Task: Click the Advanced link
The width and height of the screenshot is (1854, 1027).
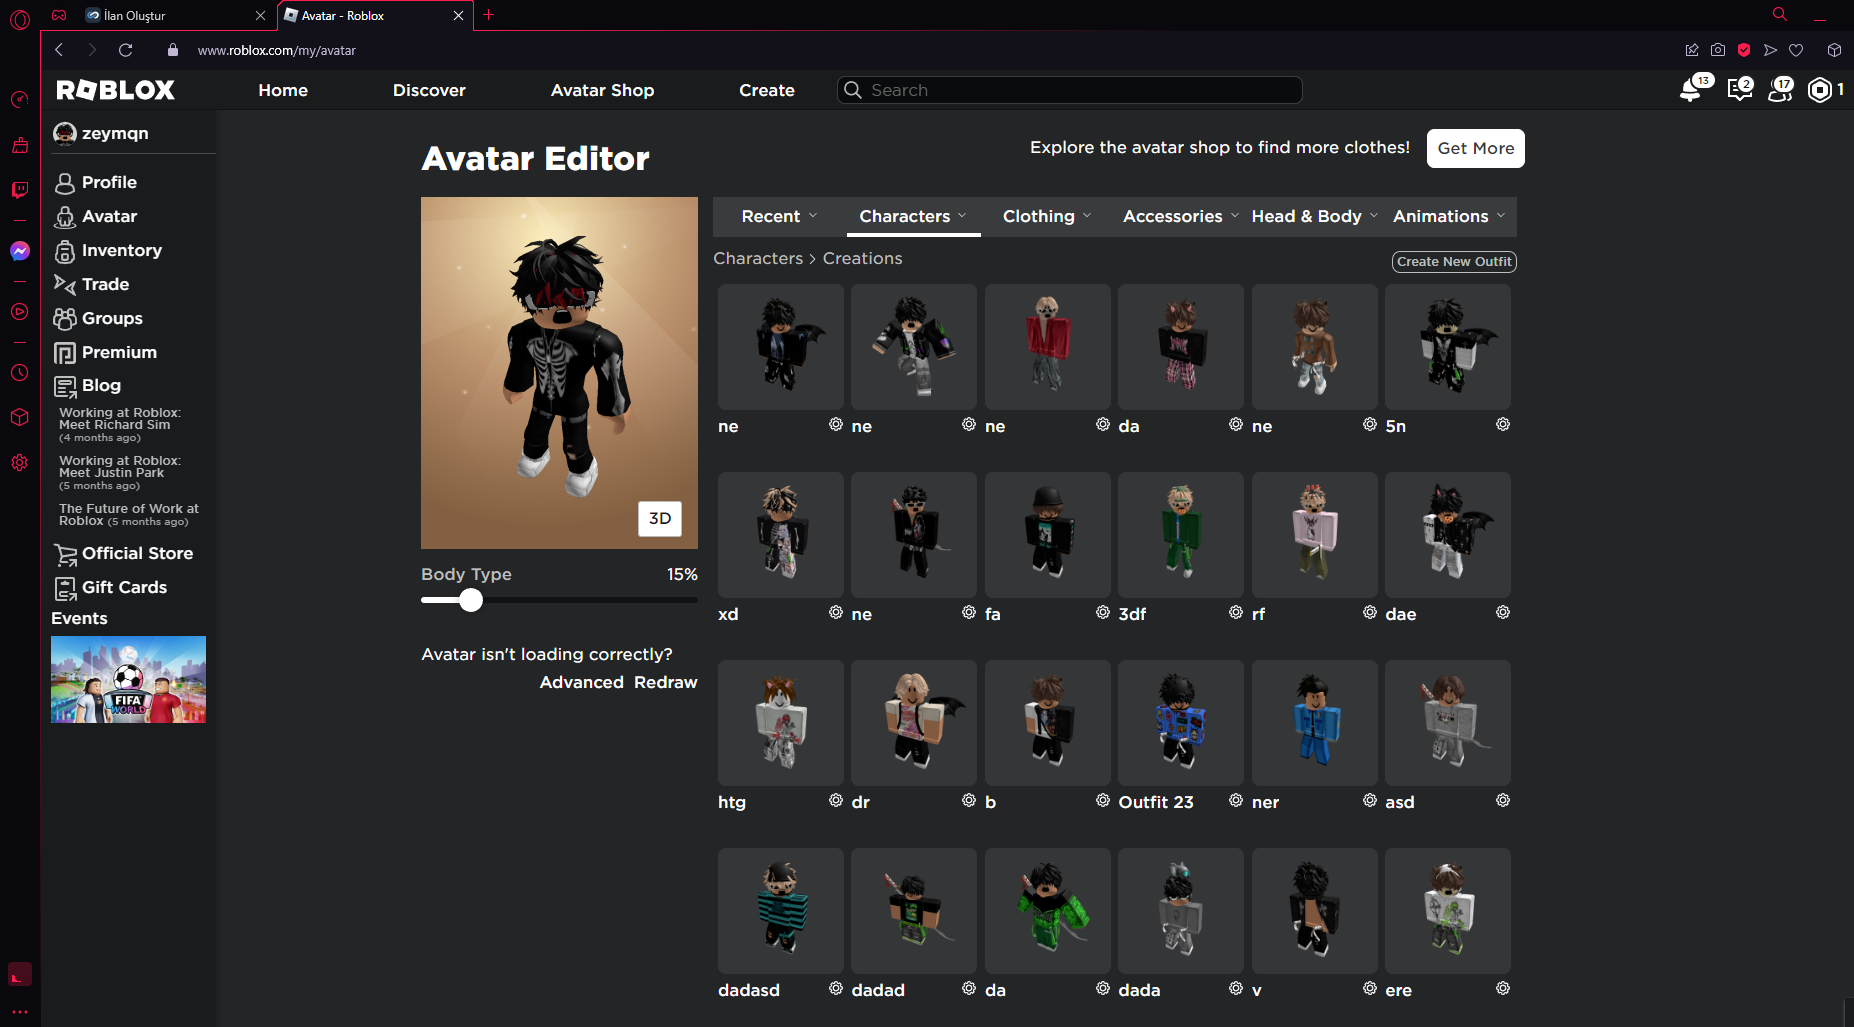Action: (581, 682)
